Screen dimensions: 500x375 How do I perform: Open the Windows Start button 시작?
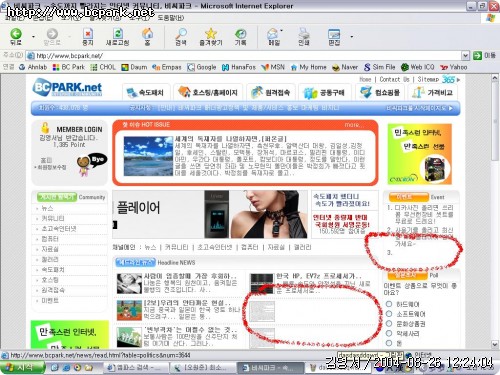[x=22, y=368]
